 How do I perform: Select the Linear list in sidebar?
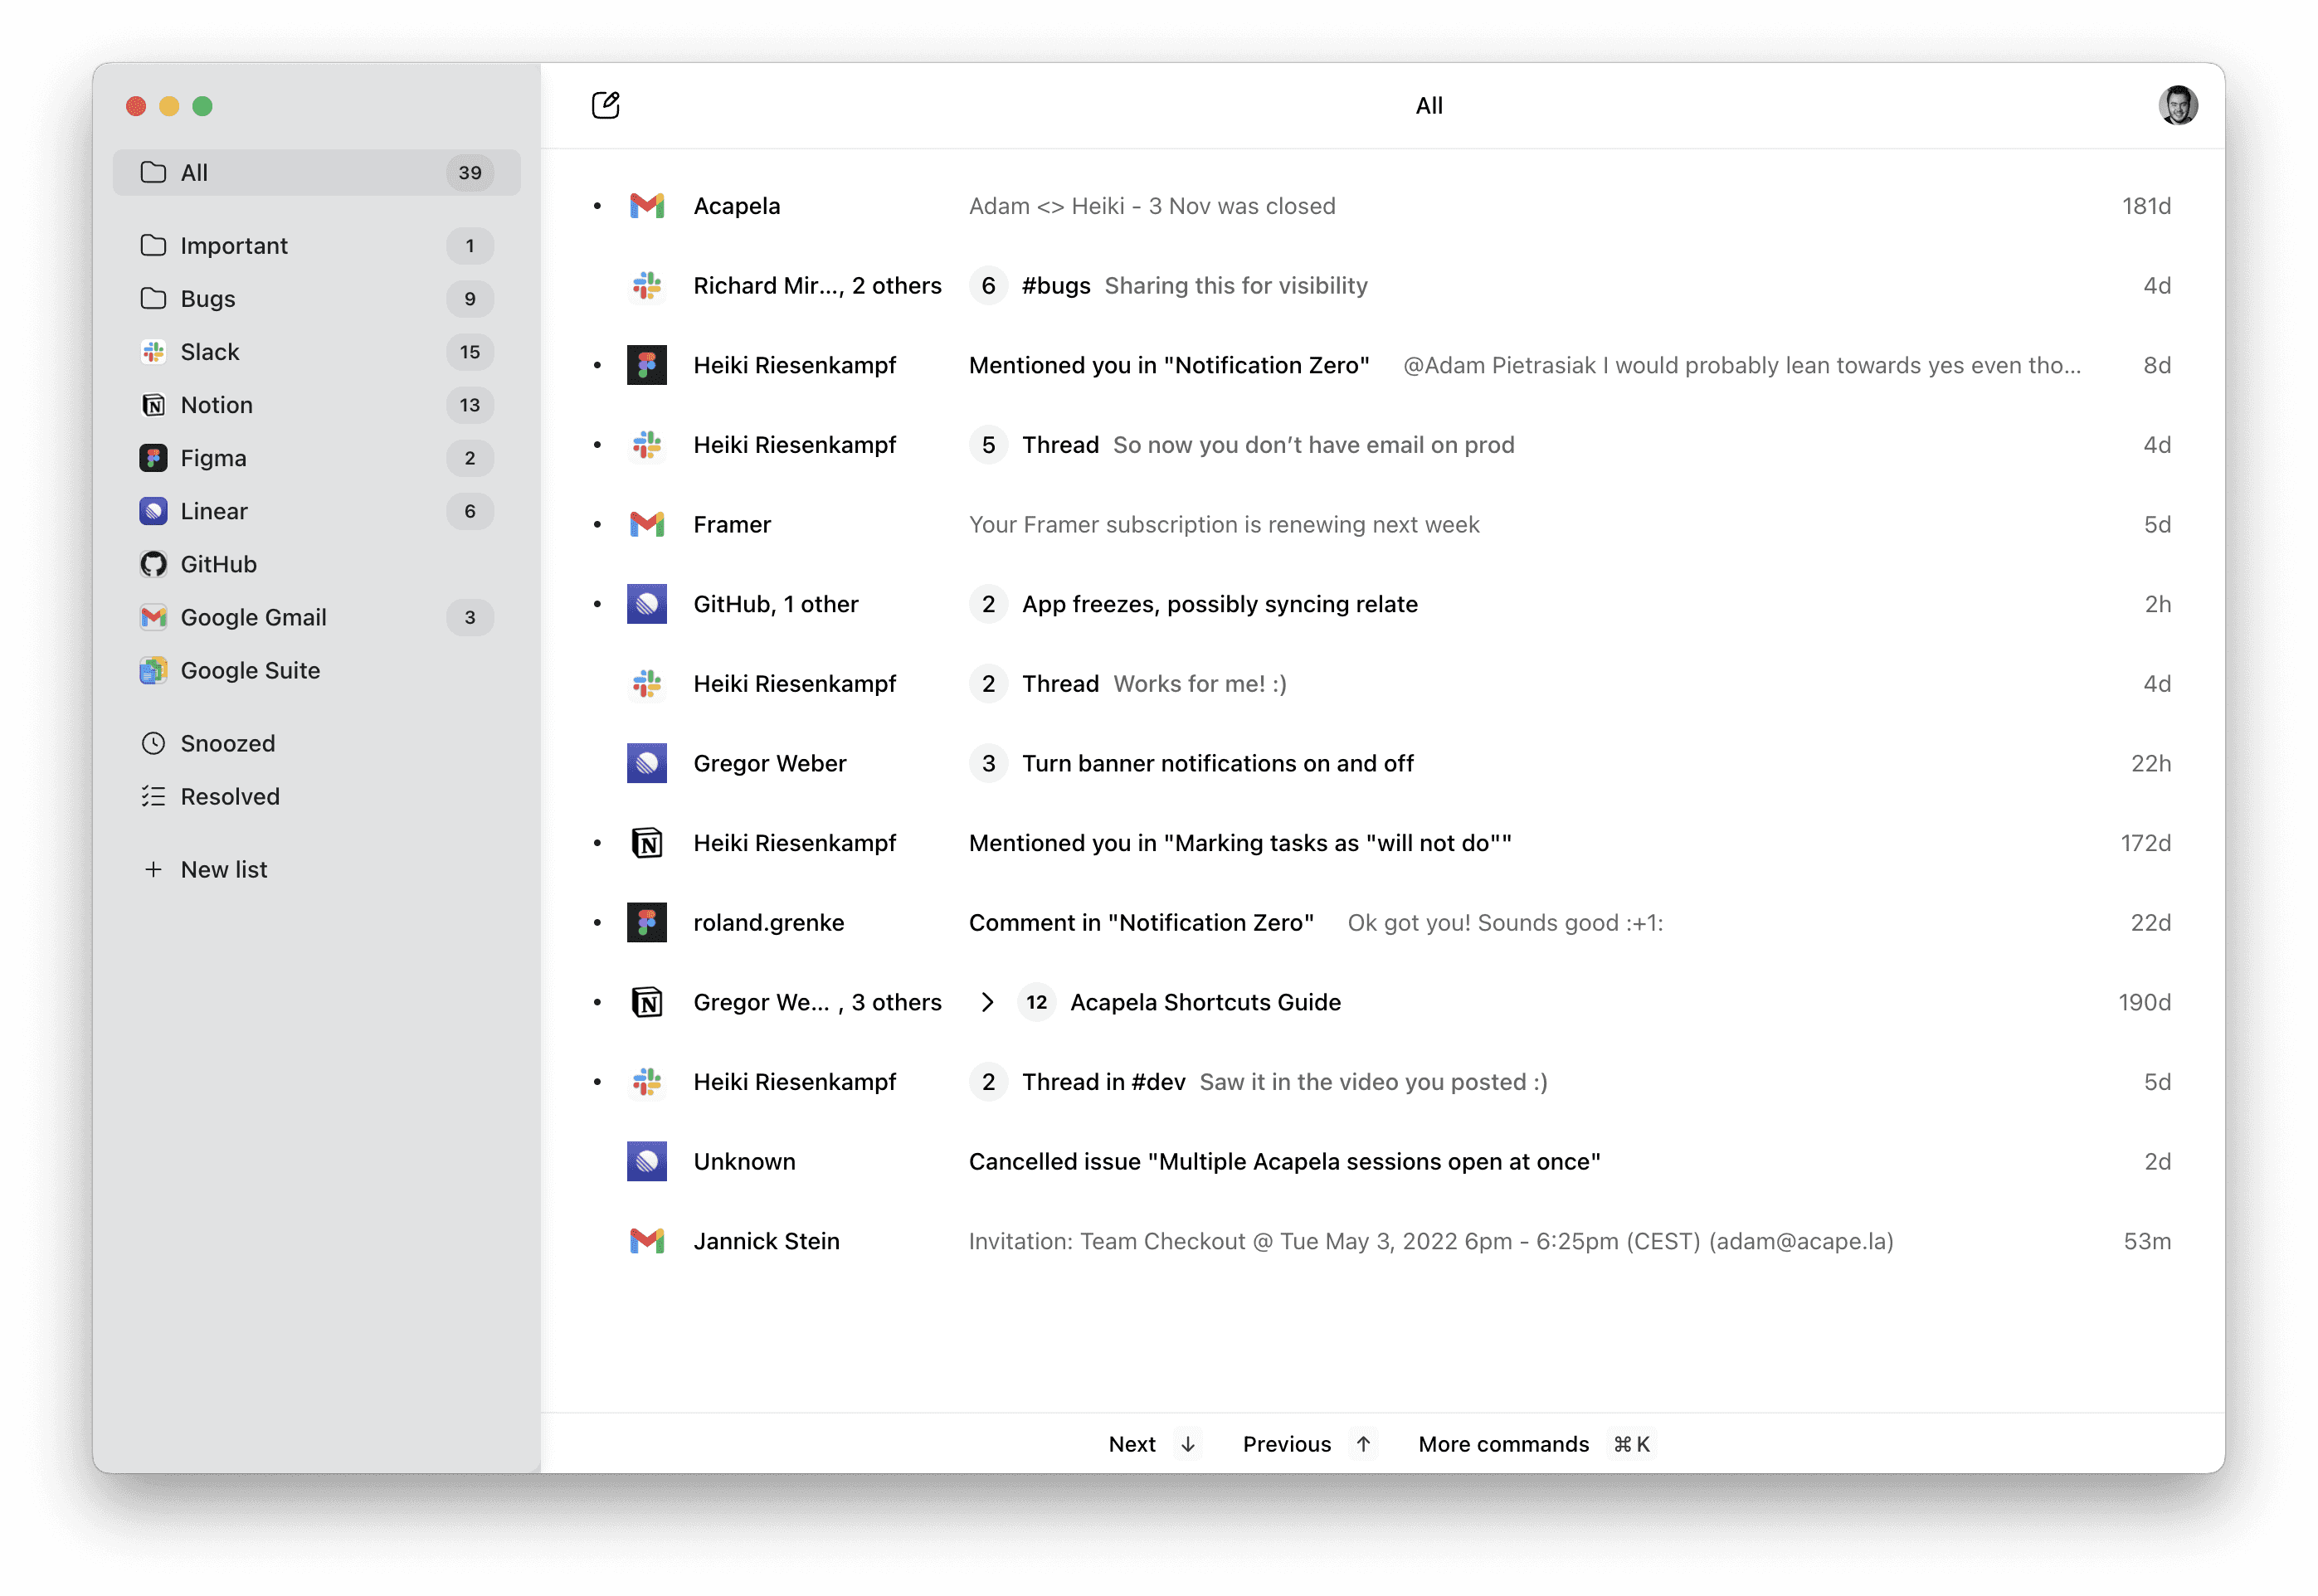coord(214,511)
